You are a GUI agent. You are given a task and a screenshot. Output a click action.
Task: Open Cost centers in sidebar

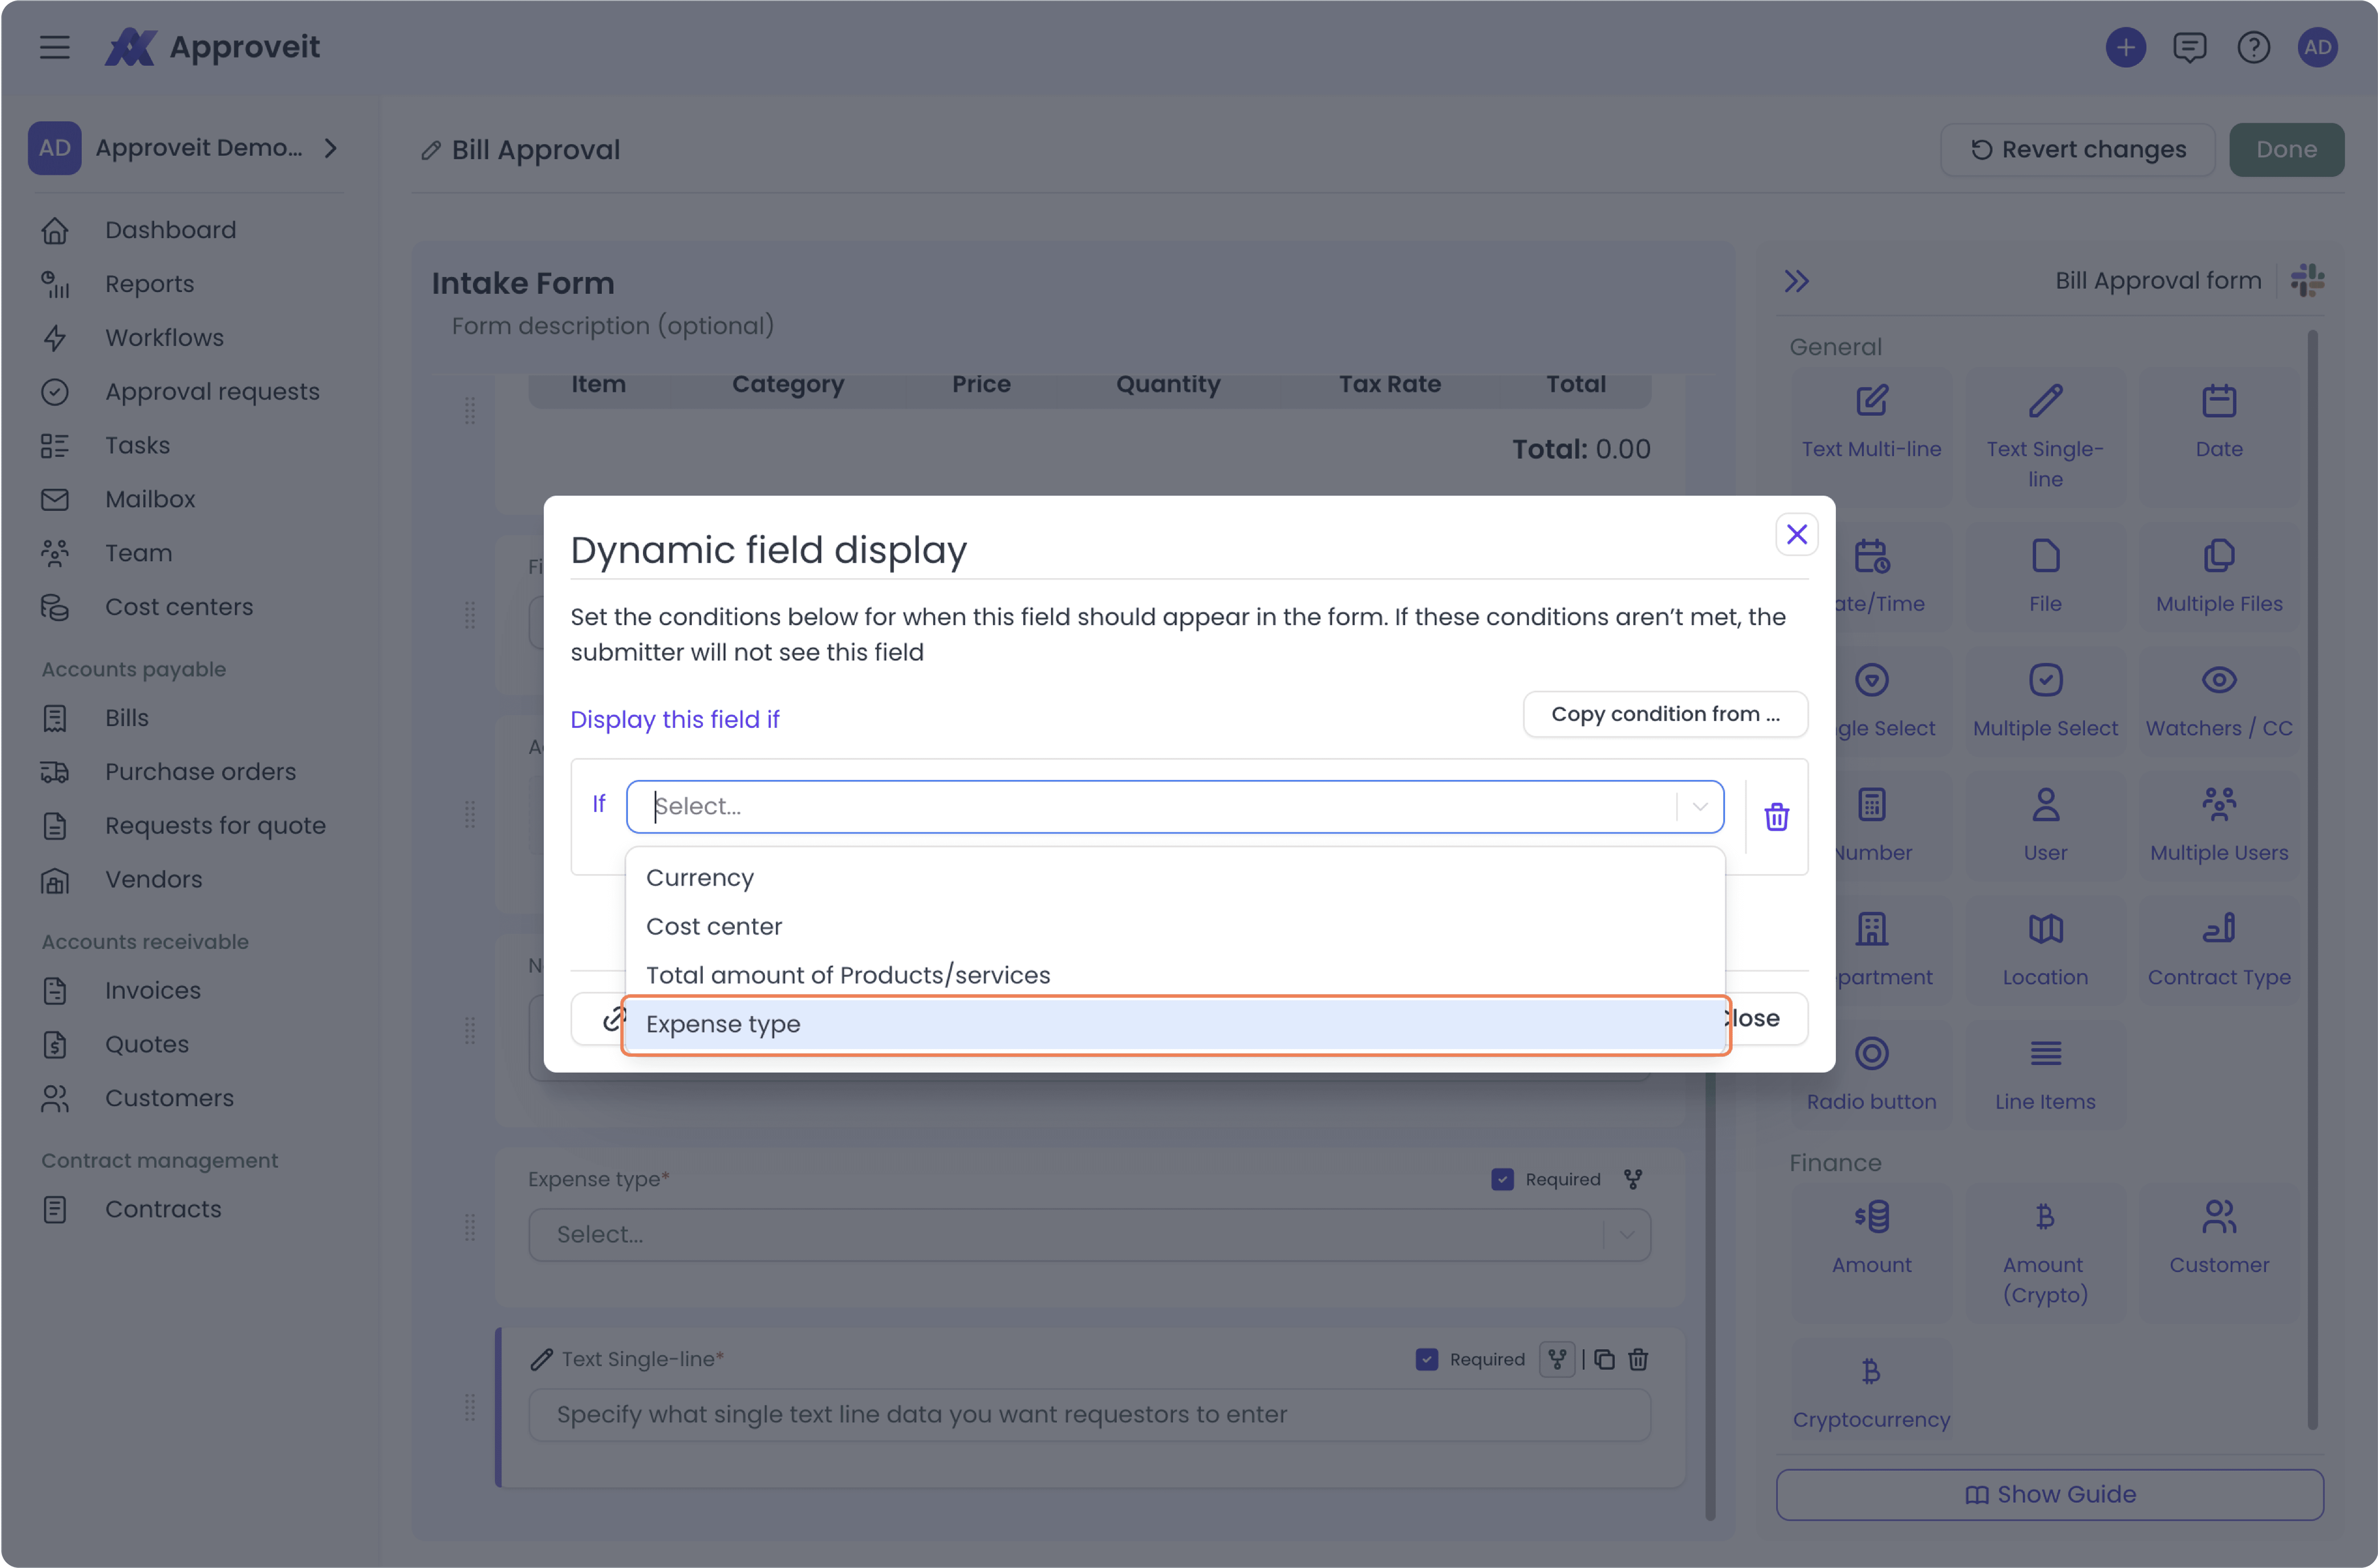point(179,607)
